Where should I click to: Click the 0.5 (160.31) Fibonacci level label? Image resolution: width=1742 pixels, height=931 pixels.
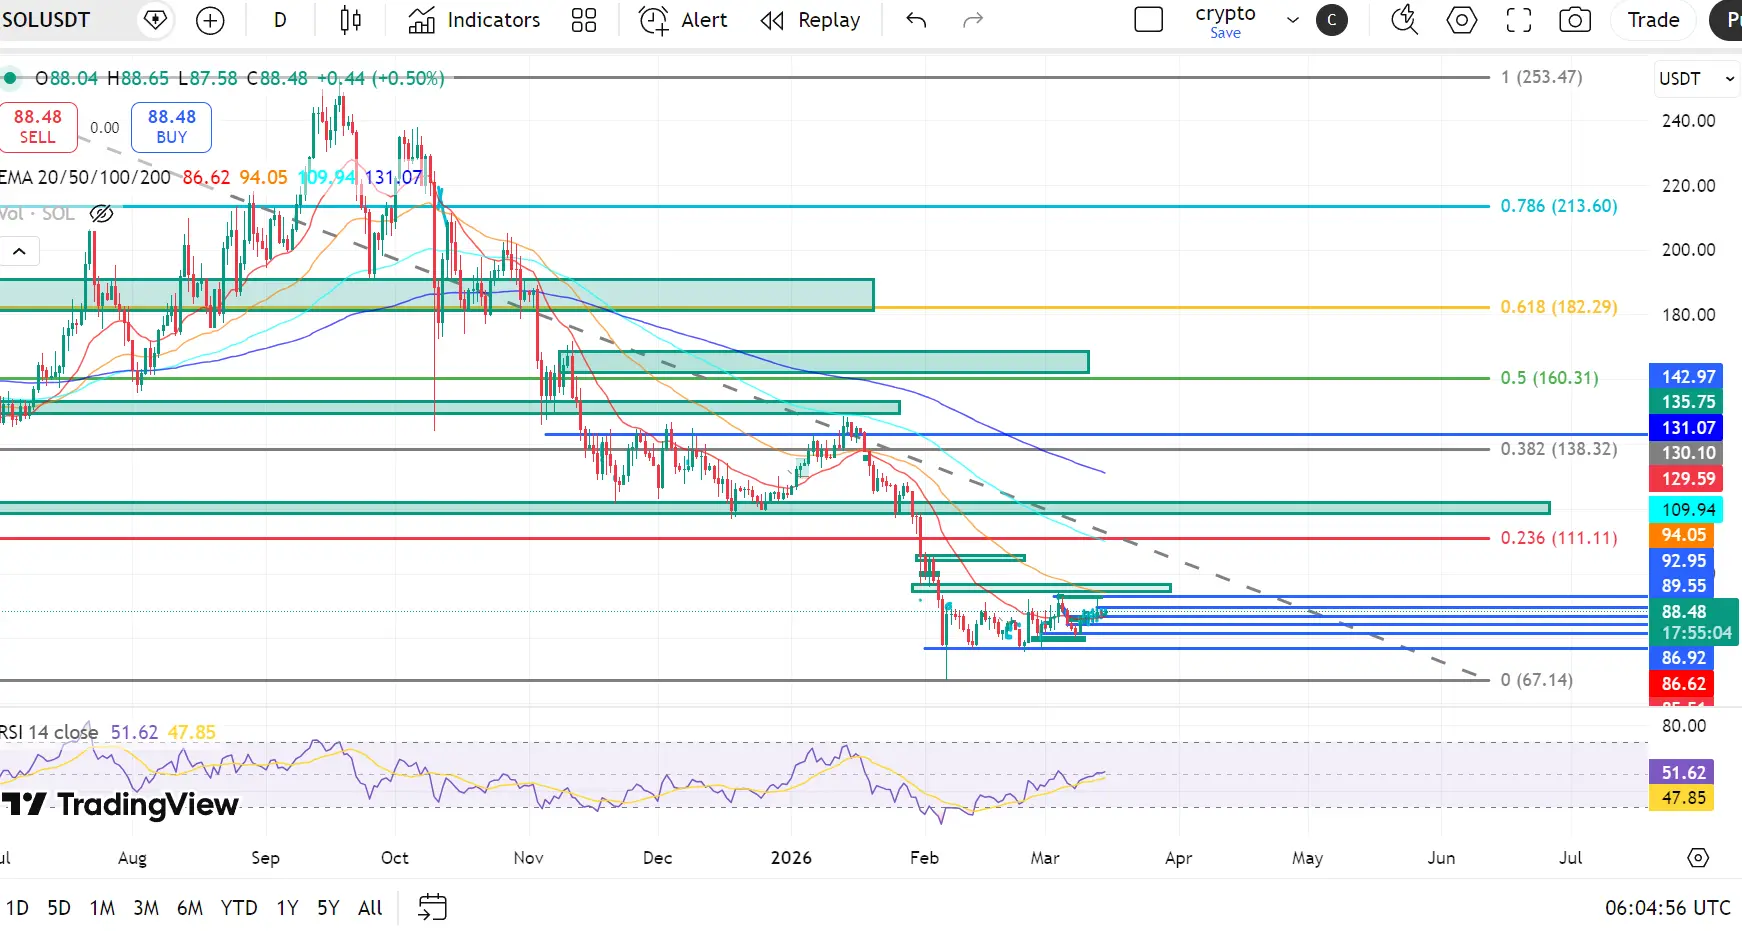tap(1549, 378)
